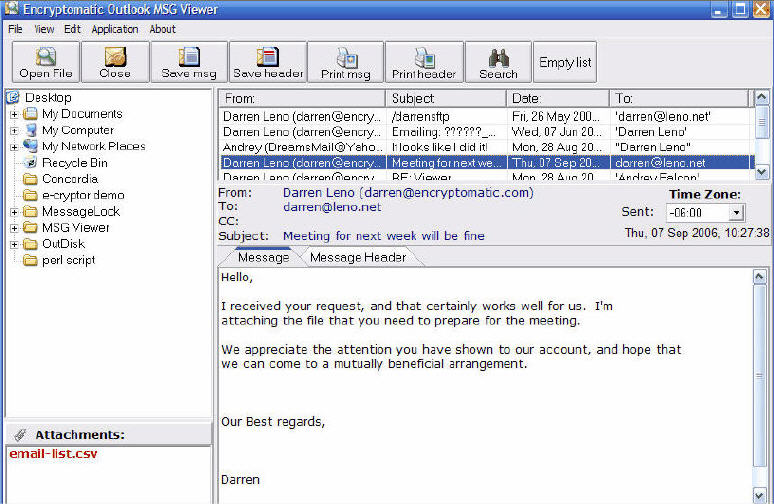Select the 'Meeting for next we...' message row
Image resolution: width=774 pixels, height=504 pixels.
tap(486, 162)
